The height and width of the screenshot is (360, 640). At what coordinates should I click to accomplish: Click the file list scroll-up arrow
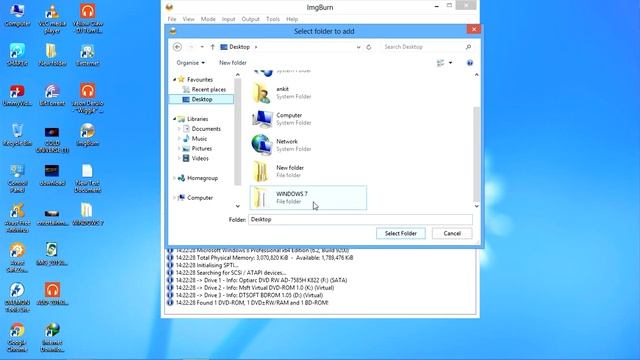(476, 75)
